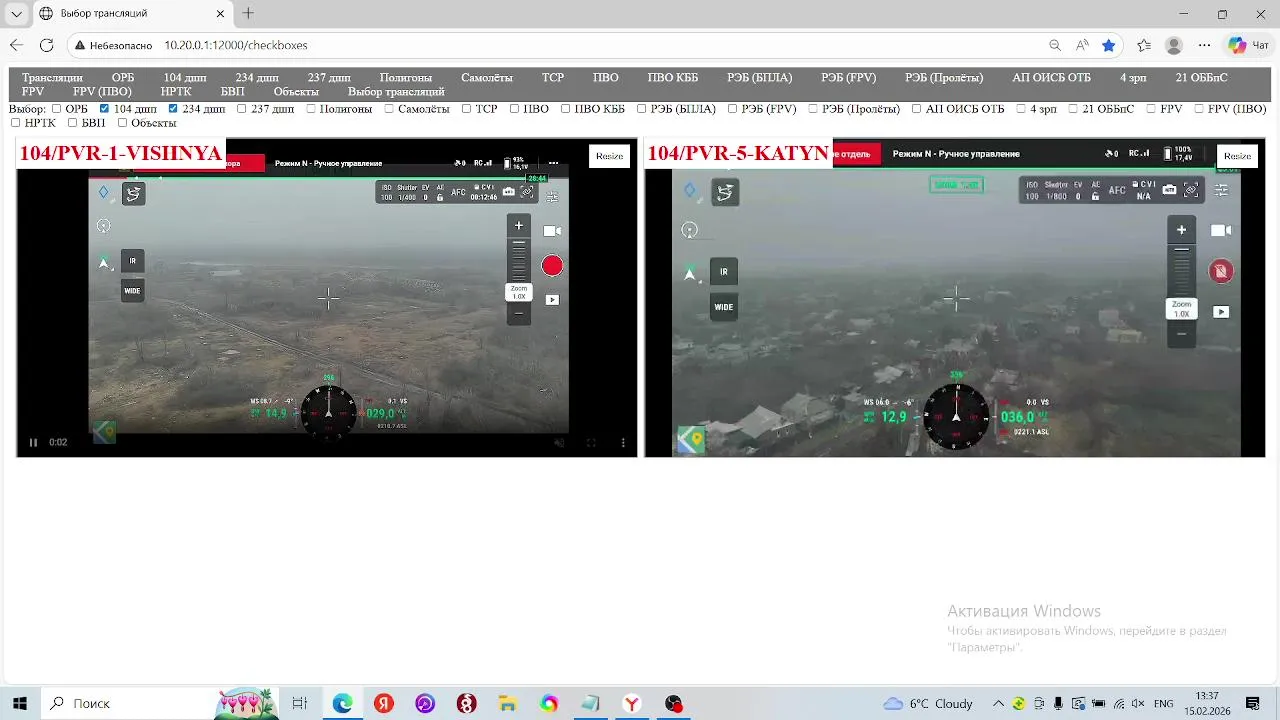Screen dimensions: 1280x720
Task: Click the blue favorites star icon
Action: pyautogui.click(x=1109, y=45)
